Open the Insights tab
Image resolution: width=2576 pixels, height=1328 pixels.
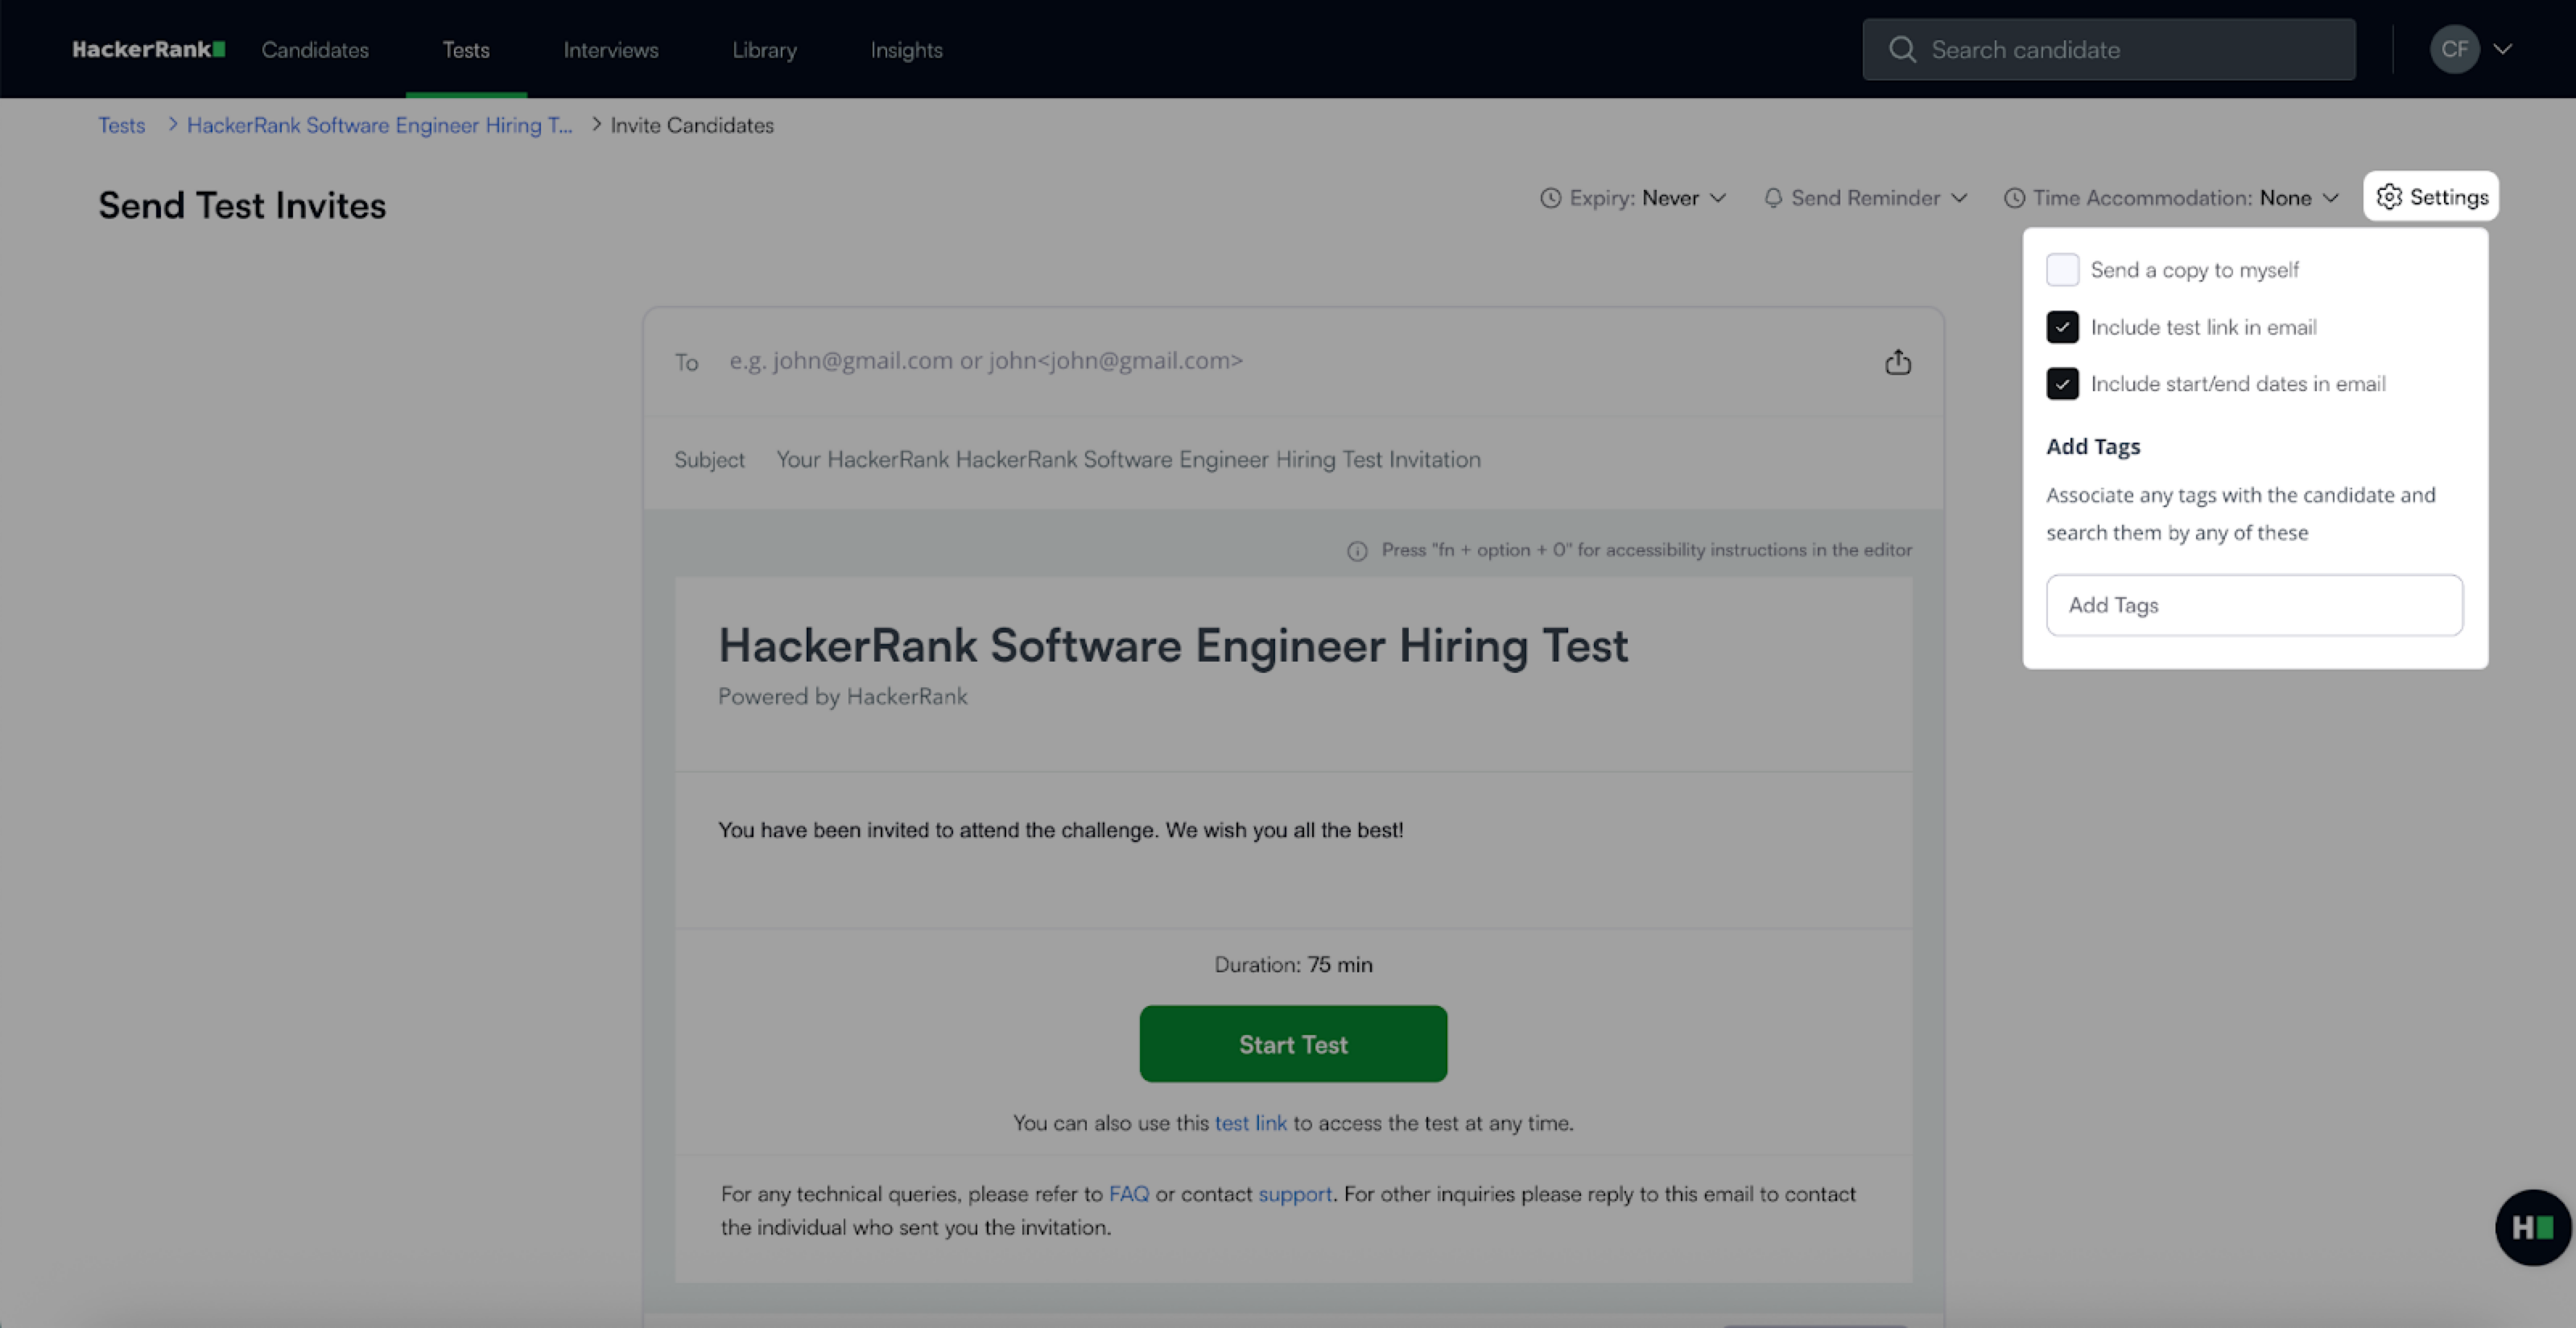906,49
